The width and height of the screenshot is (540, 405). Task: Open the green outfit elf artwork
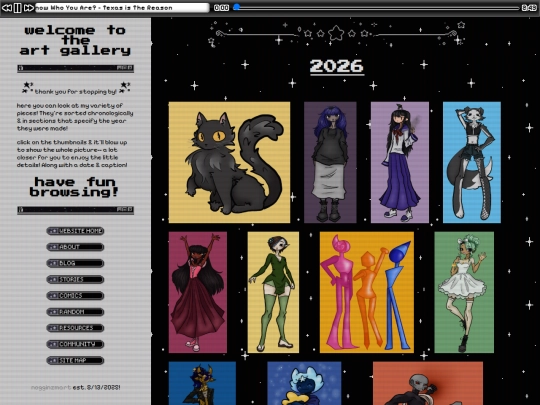click(x=273, y=292)
